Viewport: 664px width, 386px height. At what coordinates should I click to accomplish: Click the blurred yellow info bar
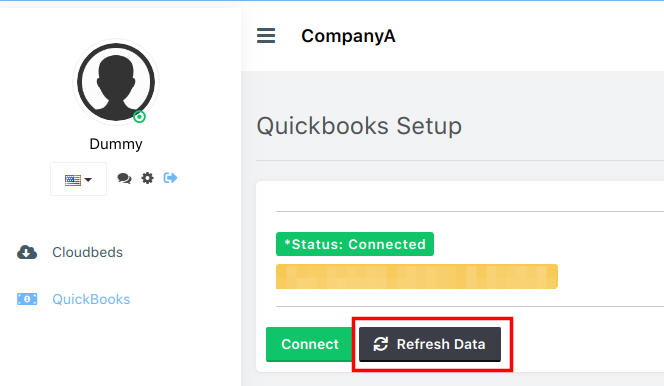click(x=417, y=277)
